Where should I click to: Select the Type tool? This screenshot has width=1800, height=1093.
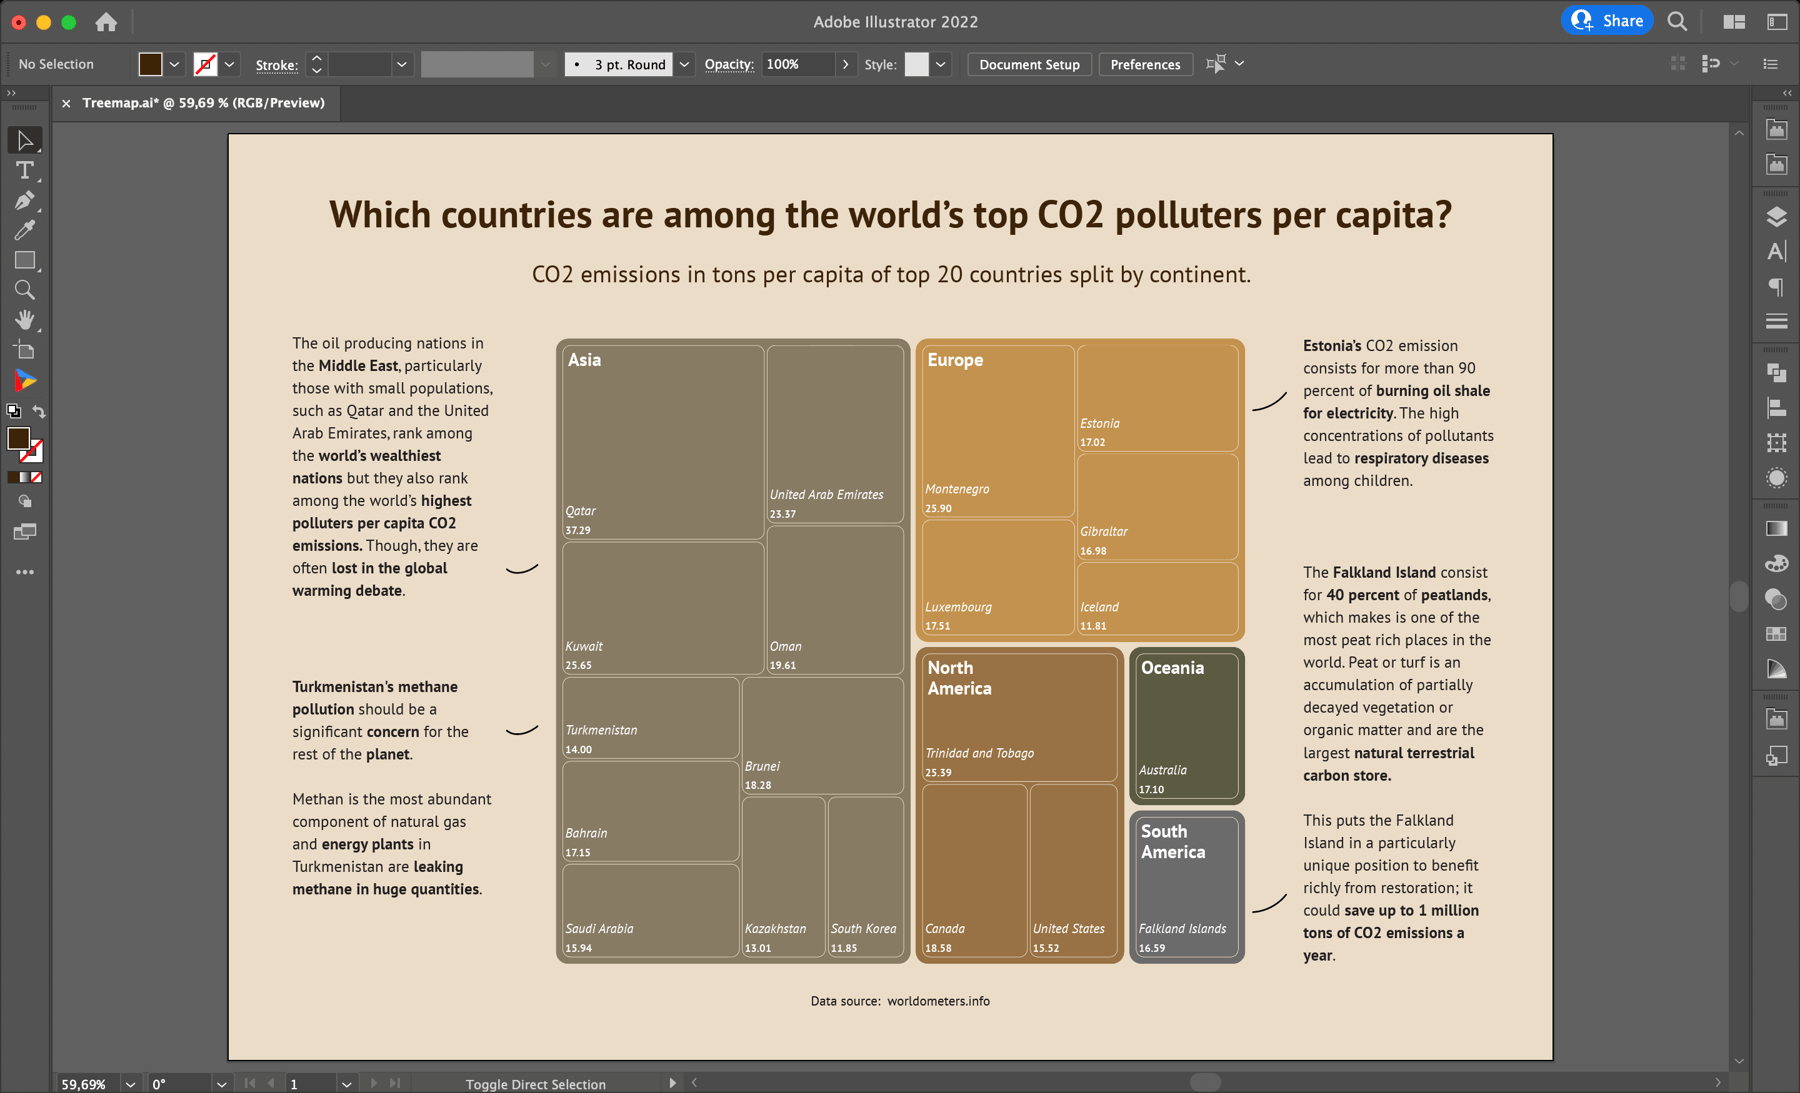(x=24, y=171)
